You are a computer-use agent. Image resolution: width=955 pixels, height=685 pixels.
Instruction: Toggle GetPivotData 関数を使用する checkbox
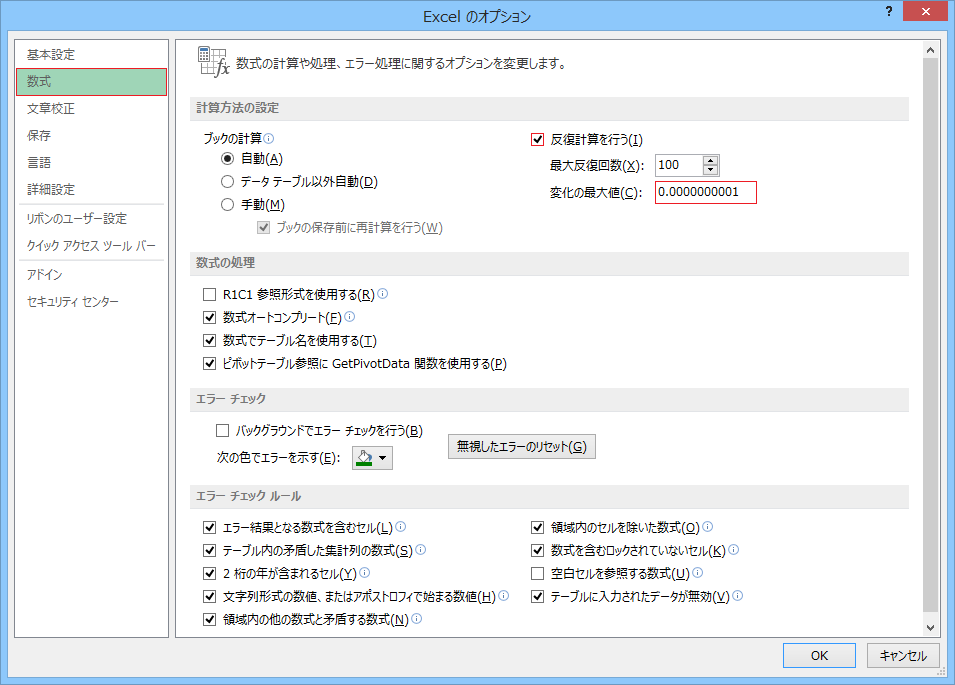coord(210,364)
